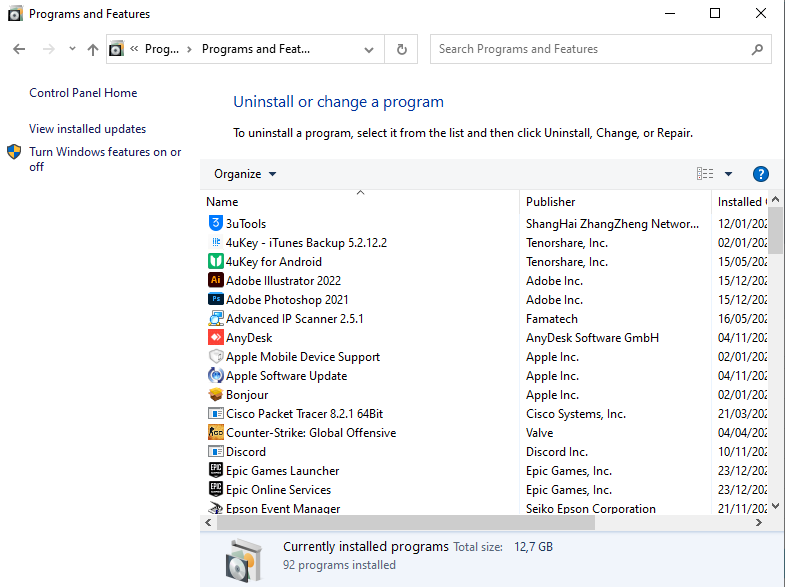Click the Epic Online Services icon

tap(215, 489)
